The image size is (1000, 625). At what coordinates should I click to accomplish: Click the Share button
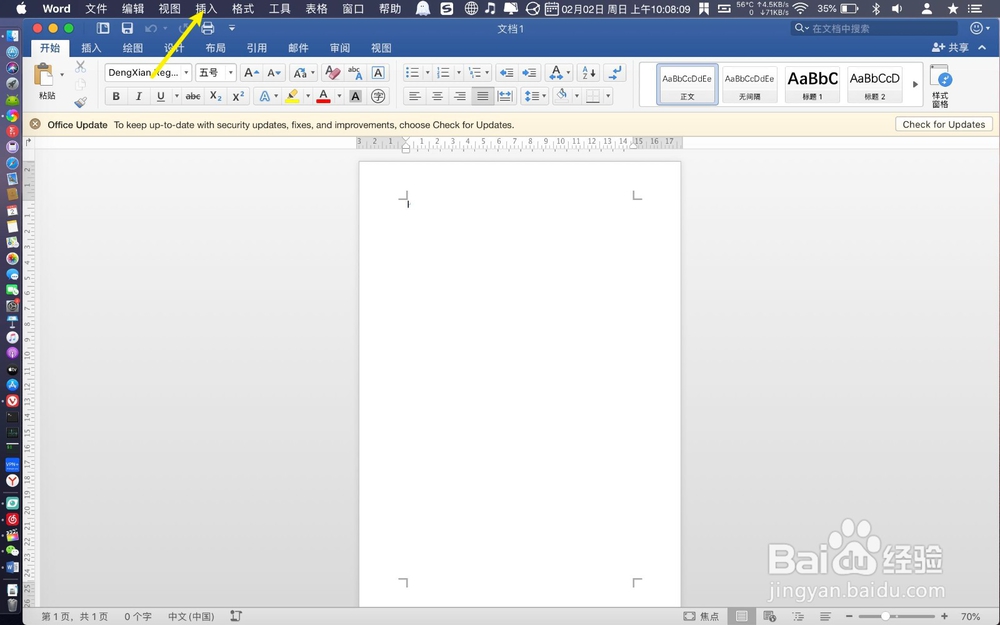pyautogui.click(x=950, y=48)
